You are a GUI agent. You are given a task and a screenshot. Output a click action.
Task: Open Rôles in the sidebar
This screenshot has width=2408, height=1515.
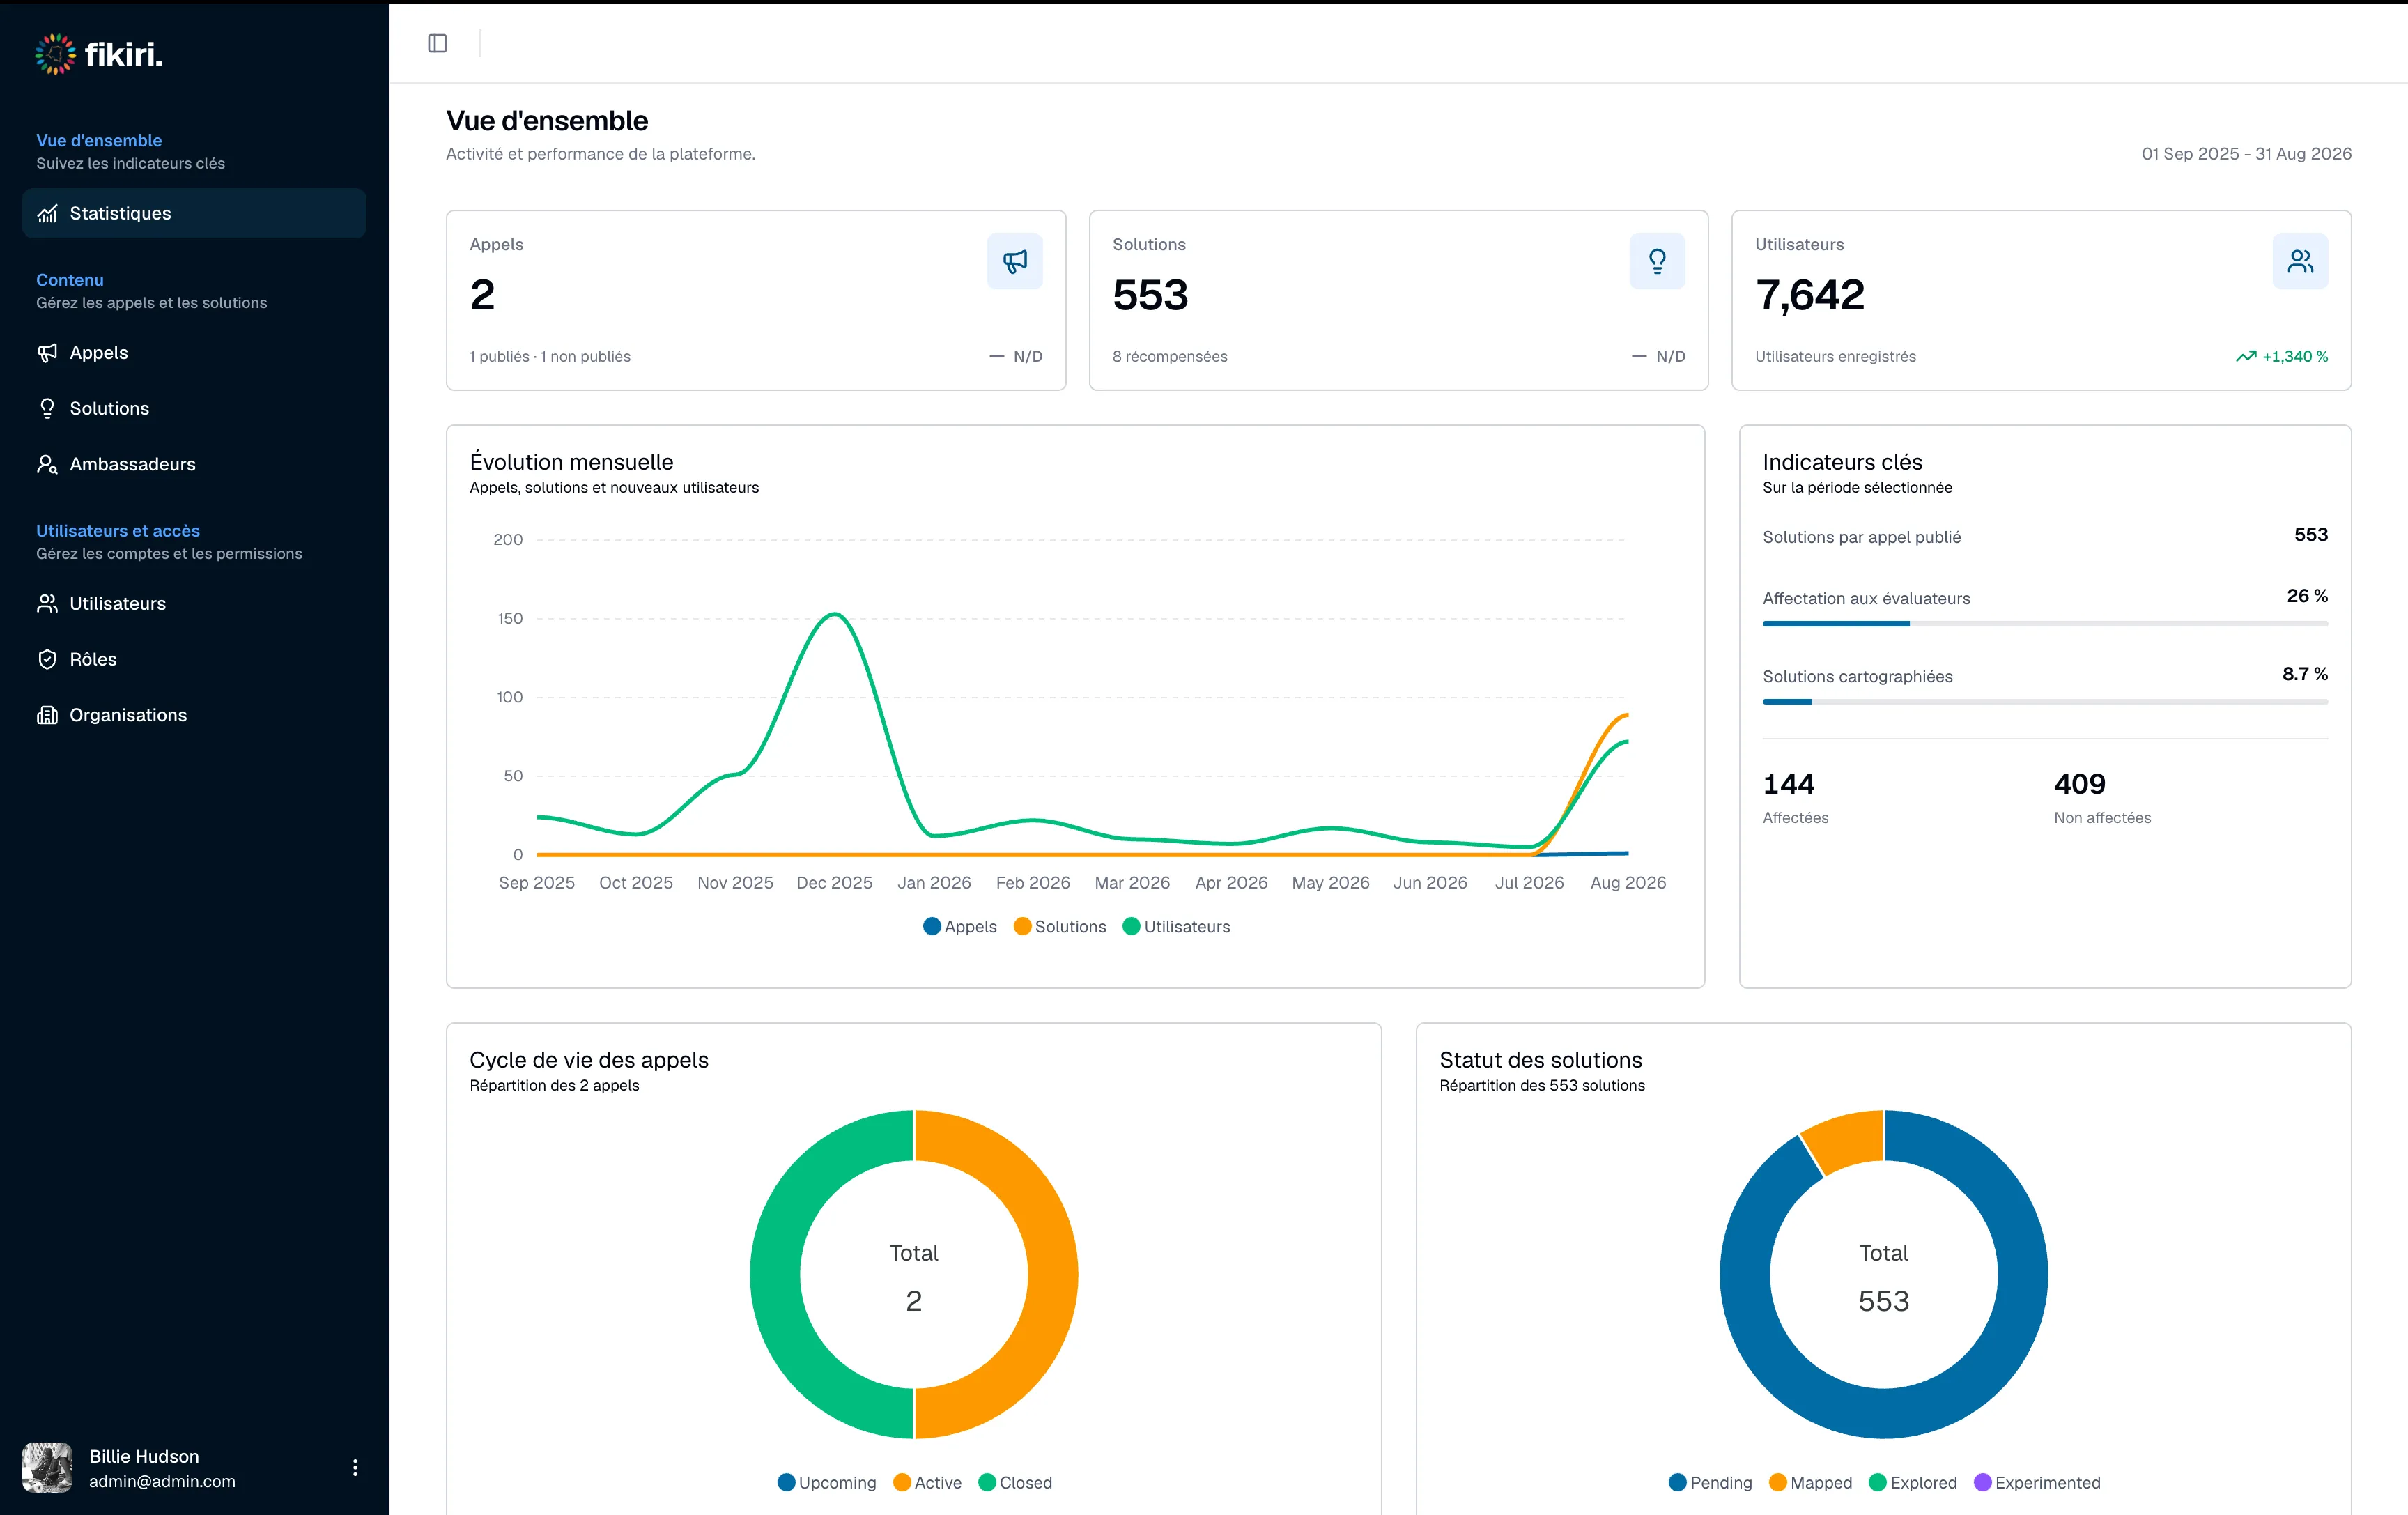pos(194,659)
